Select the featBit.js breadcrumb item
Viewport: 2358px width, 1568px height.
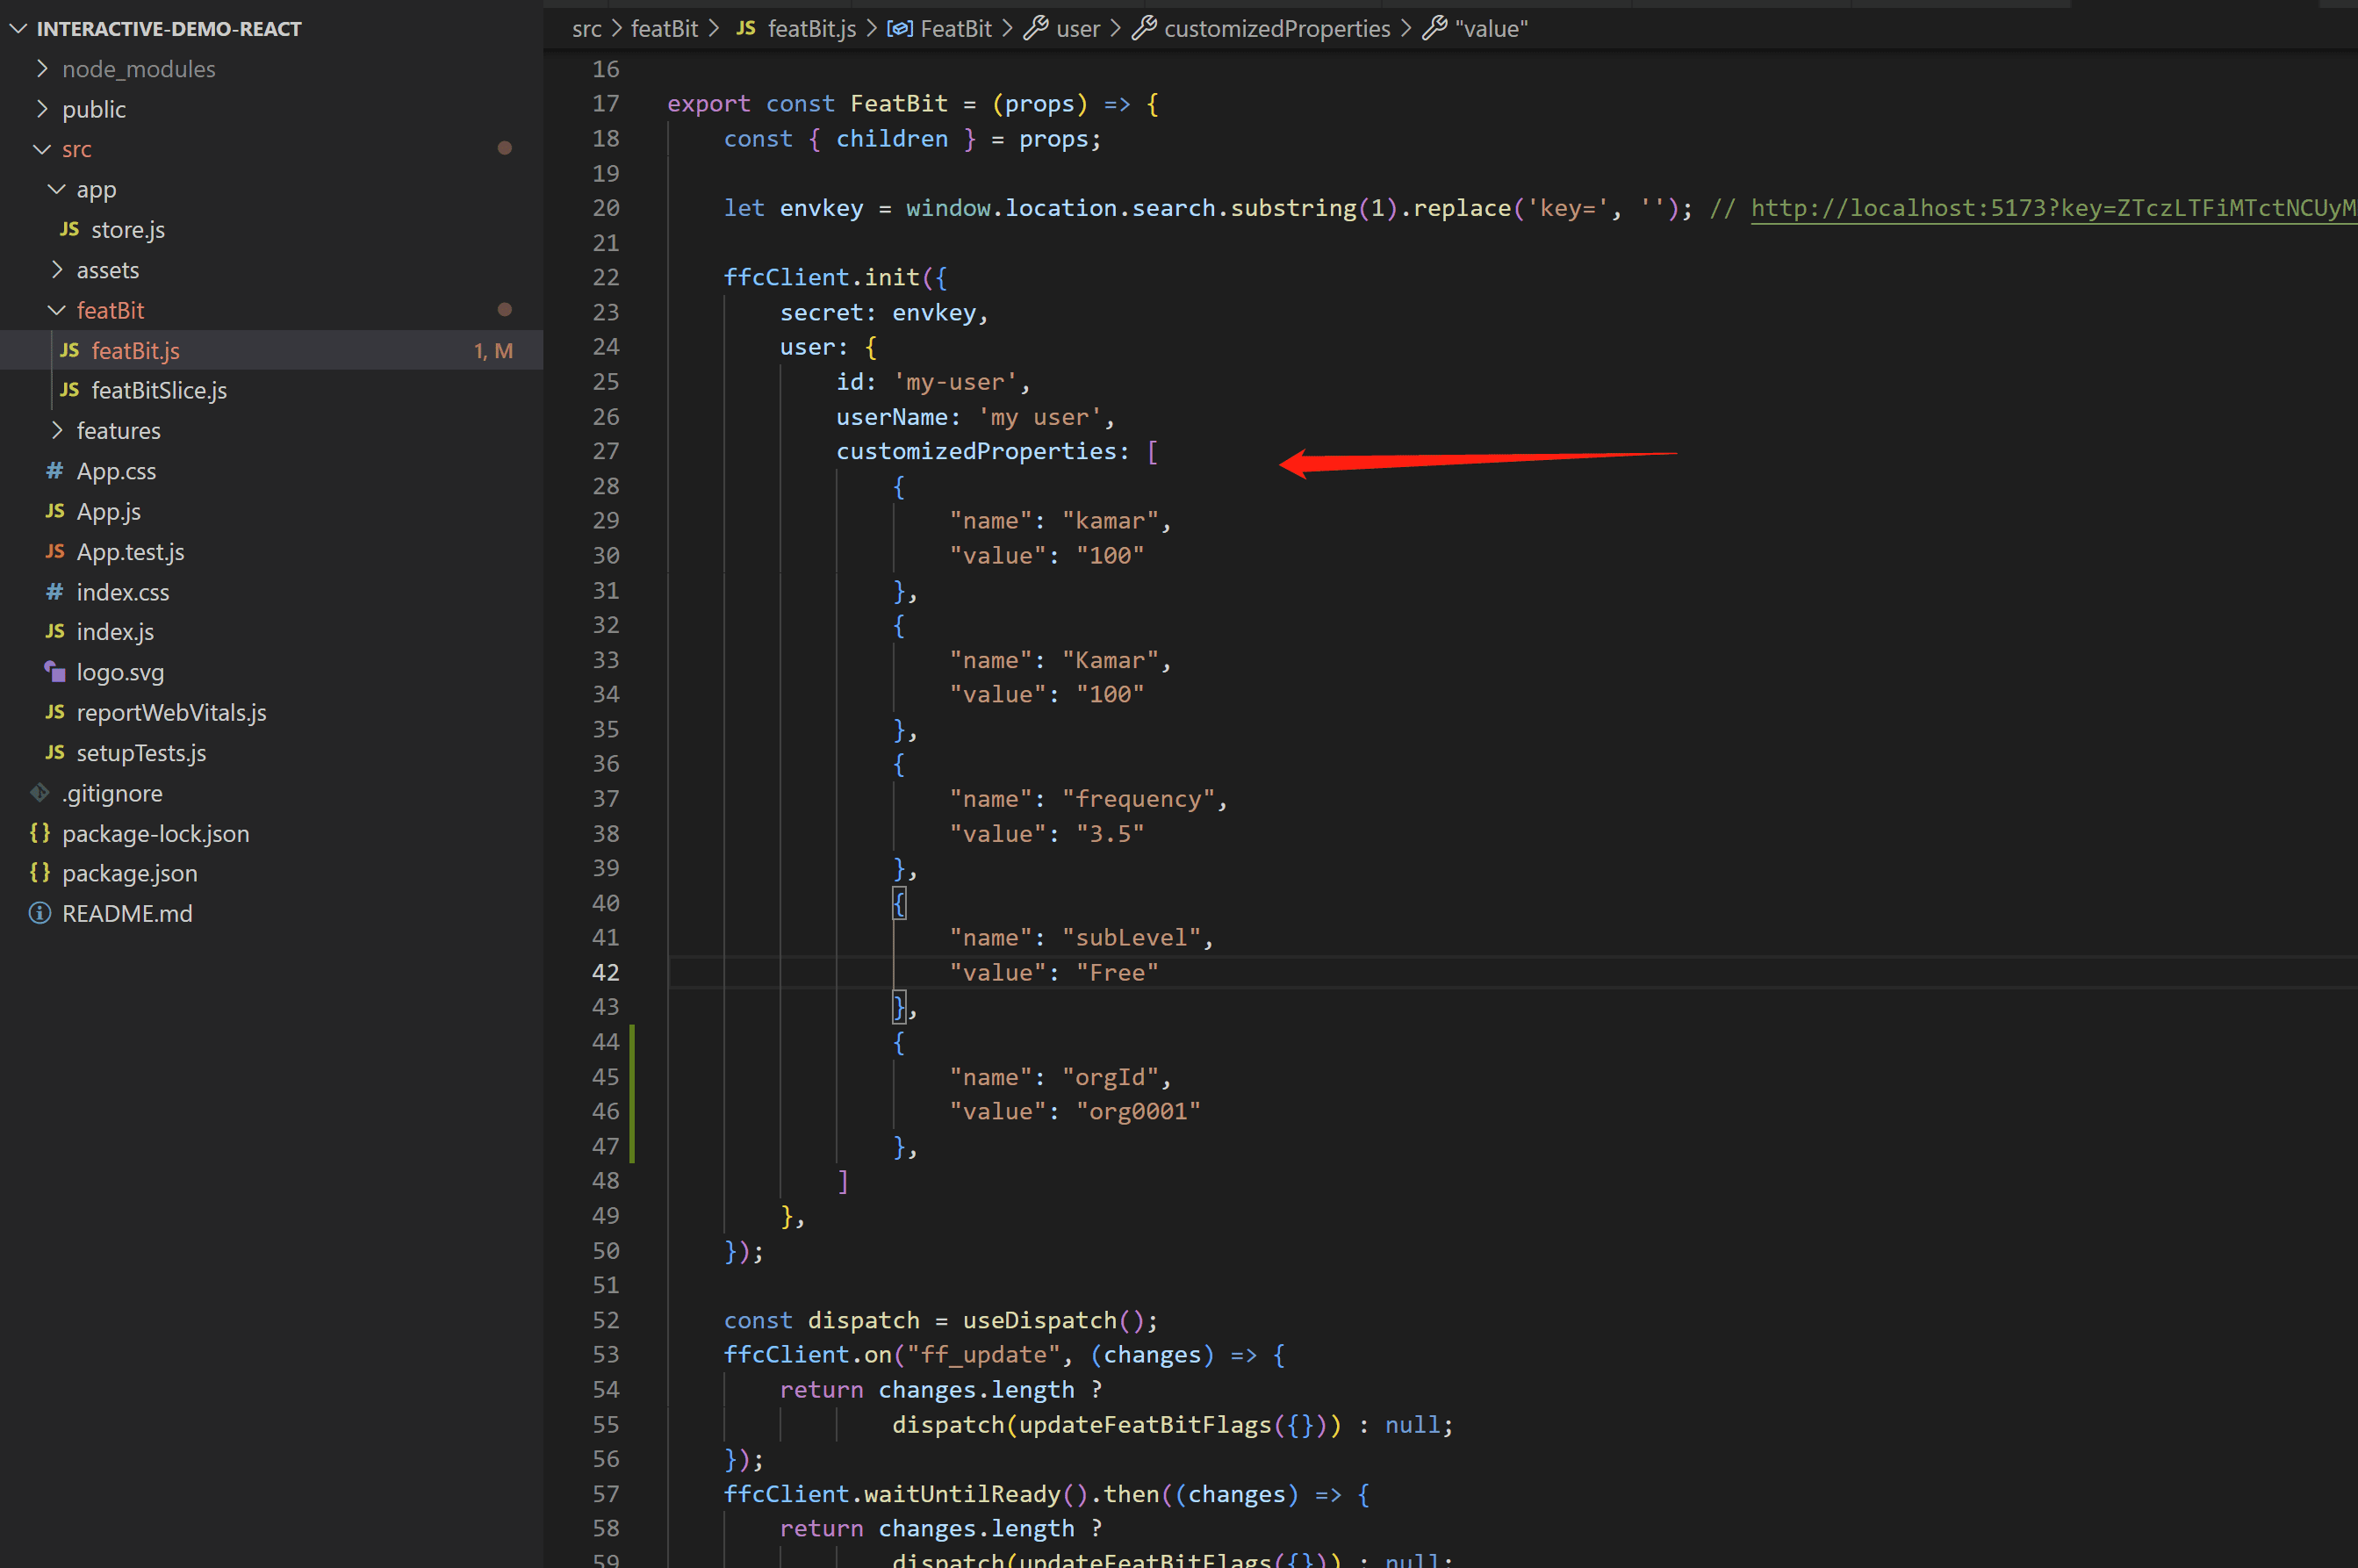811,28
